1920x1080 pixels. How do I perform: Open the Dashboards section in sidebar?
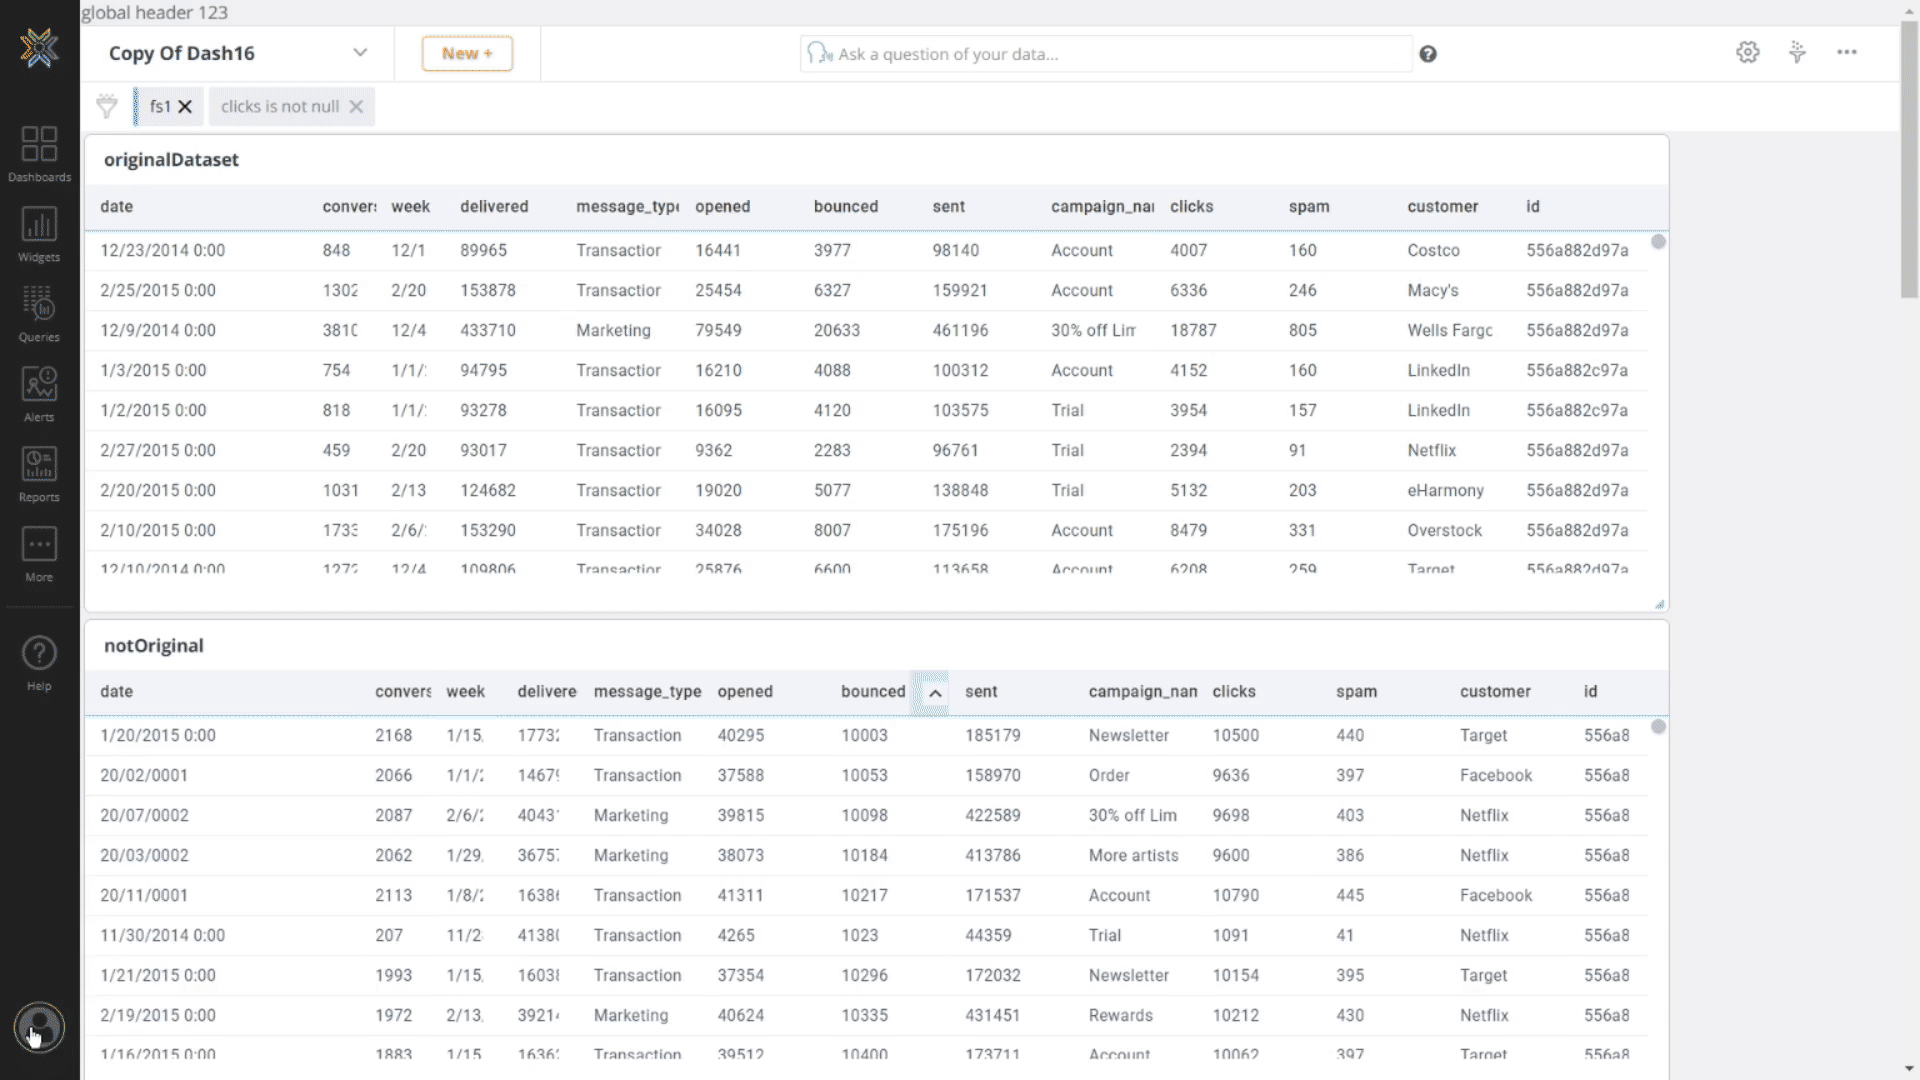coord(39,152)
